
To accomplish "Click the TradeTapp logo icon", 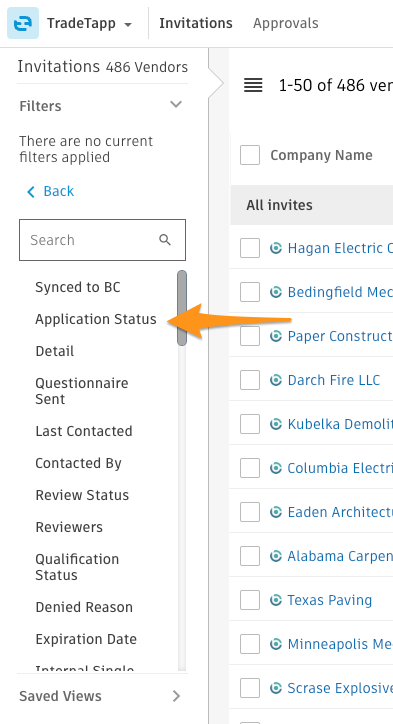I will click(x=23, y=23).
